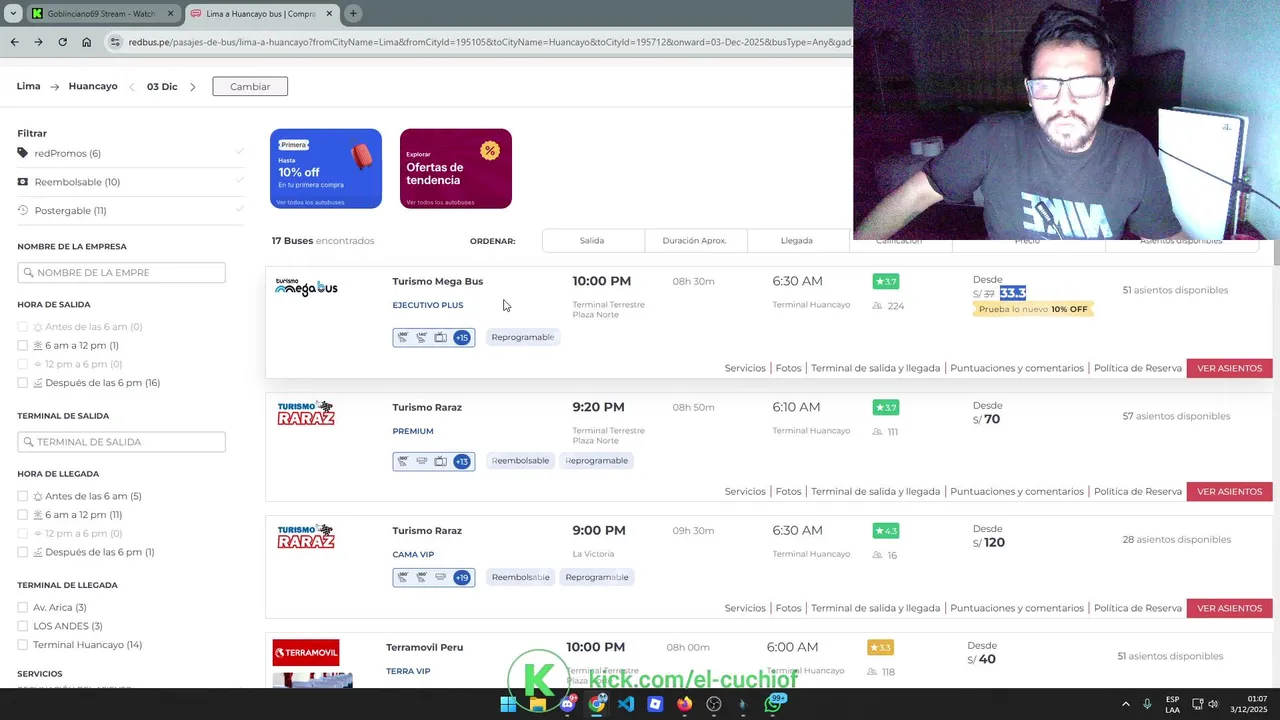Check arrival 6 am a 12 pm (11)
The width and height of the screenshot is (1280, 720).
pyautogui.click(x=23, y=515)
